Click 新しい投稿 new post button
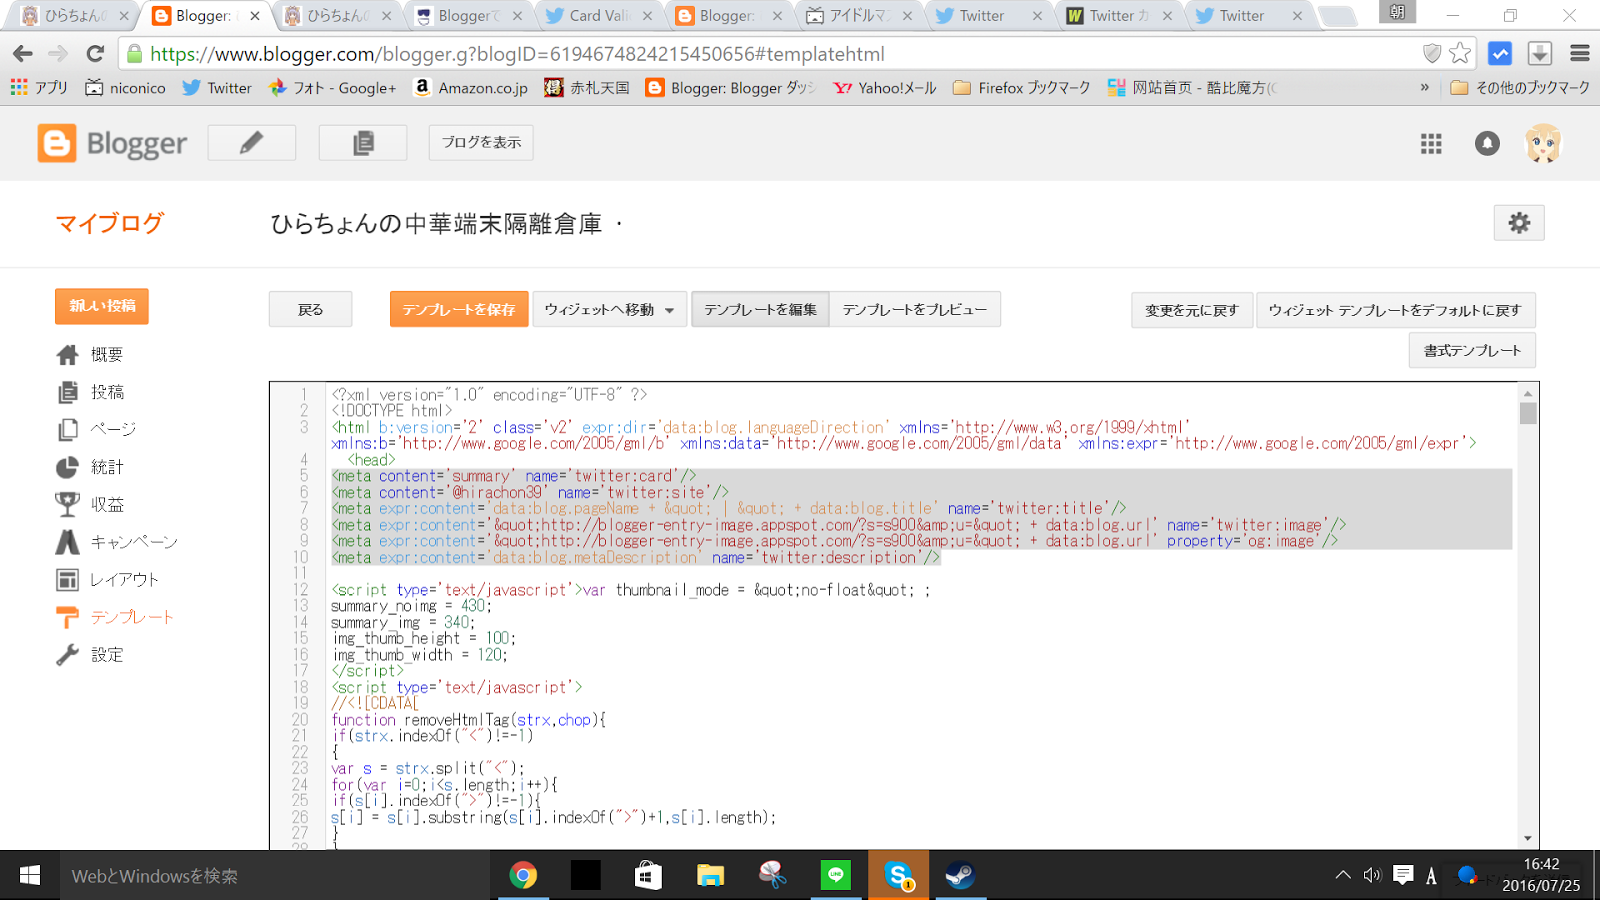The image size is (1600, 900). tap(102, 306)
